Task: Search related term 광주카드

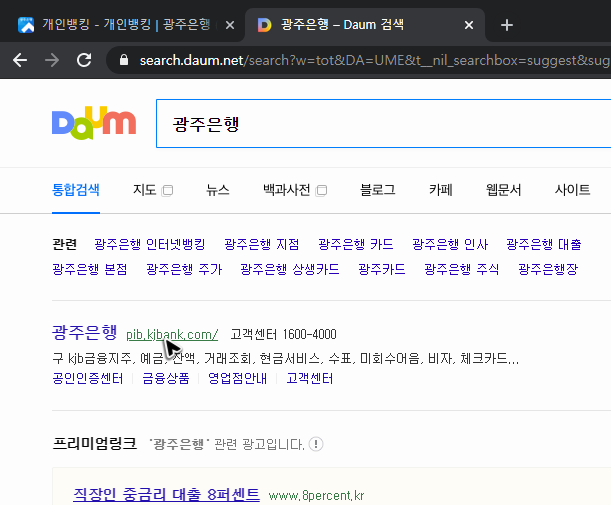Action: pos(382,269)
